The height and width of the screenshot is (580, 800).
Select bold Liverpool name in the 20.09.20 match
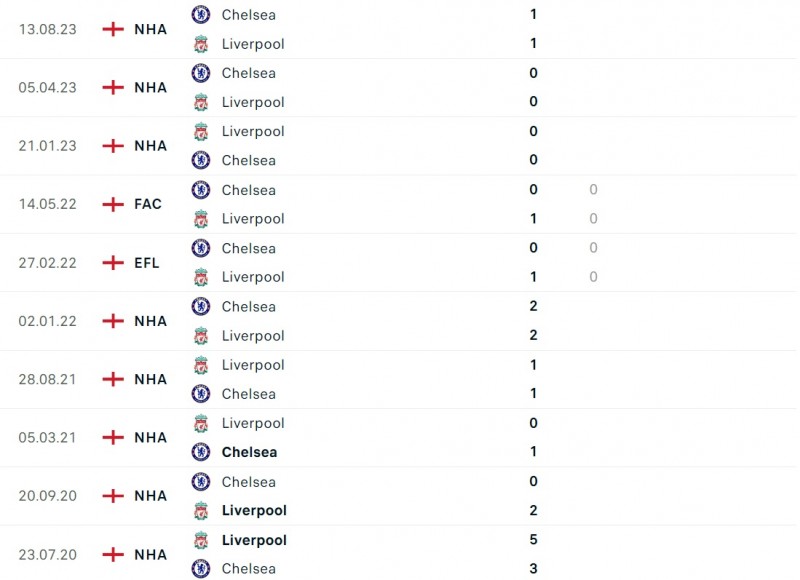pos(254,510)
